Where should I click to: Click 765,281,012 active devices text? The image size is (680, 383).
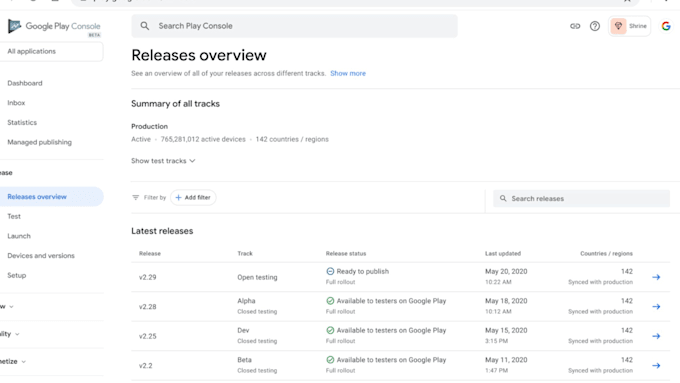(203, 139)
